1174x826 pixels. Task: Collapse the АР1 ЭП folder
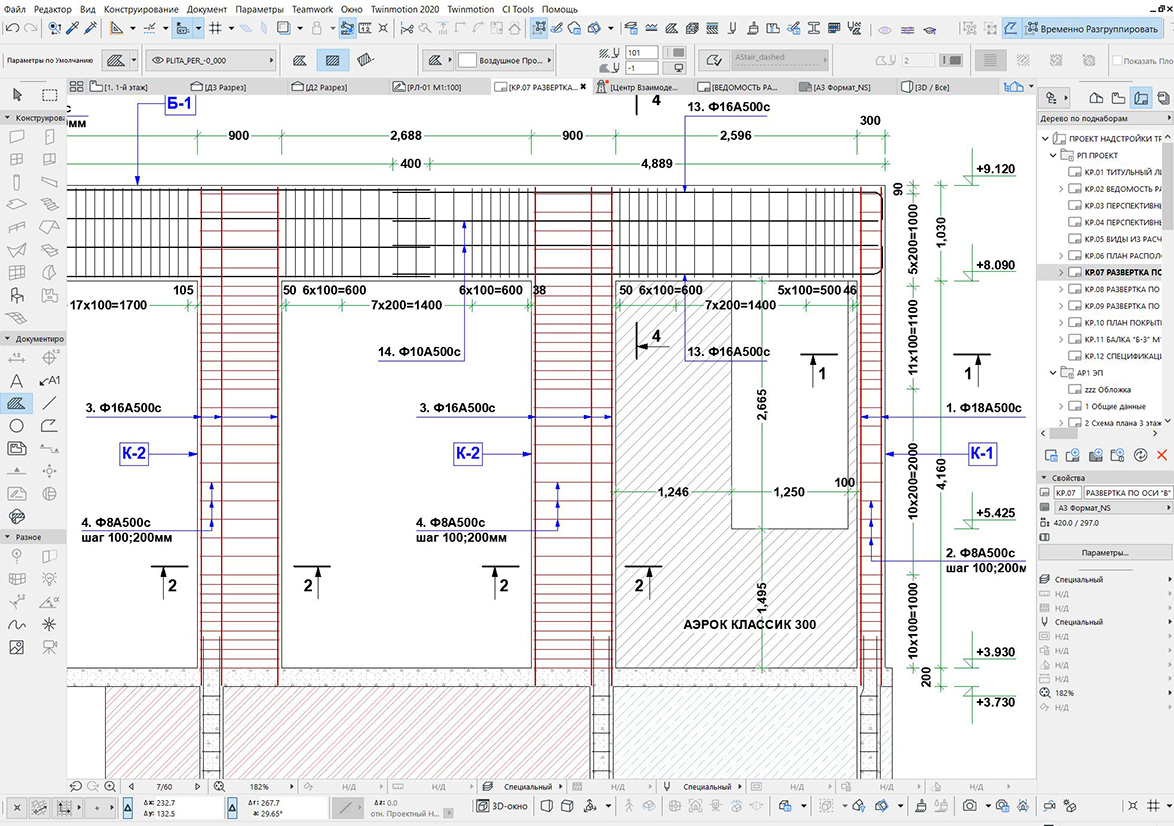1053,372
